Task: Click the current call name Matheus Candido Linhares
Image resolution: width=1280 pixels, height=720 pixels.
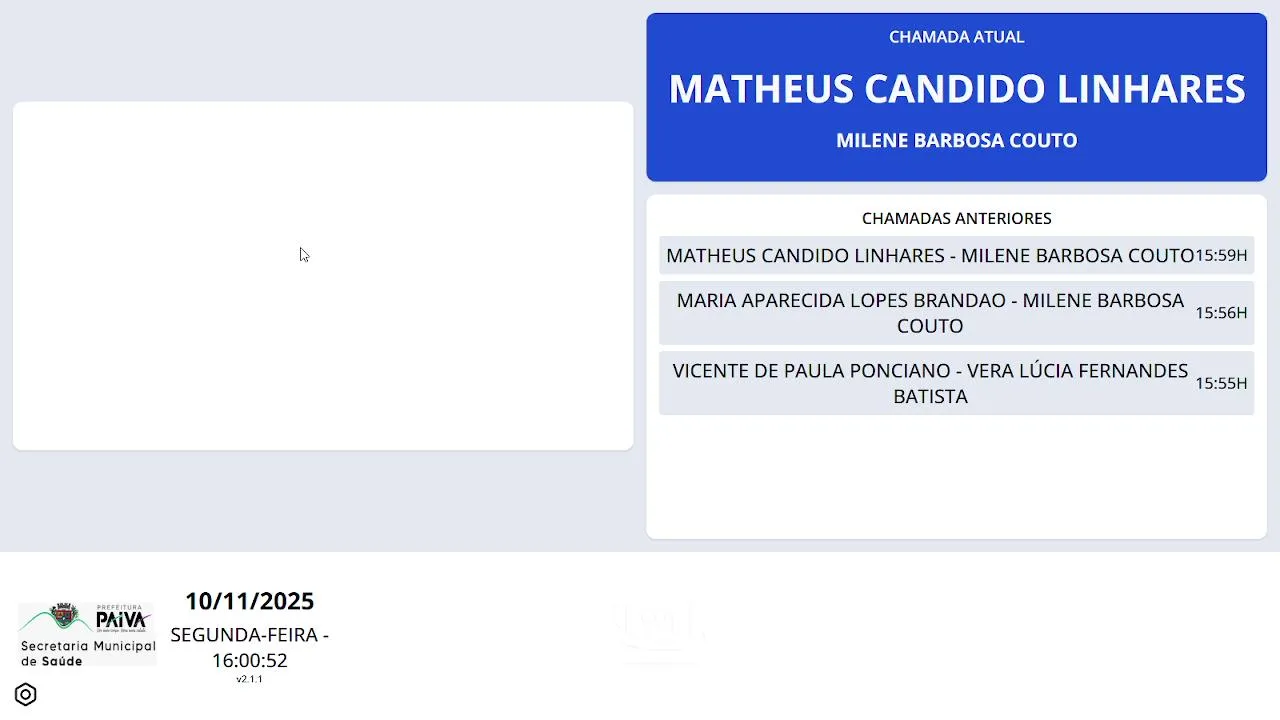Action: coord(956,89)
